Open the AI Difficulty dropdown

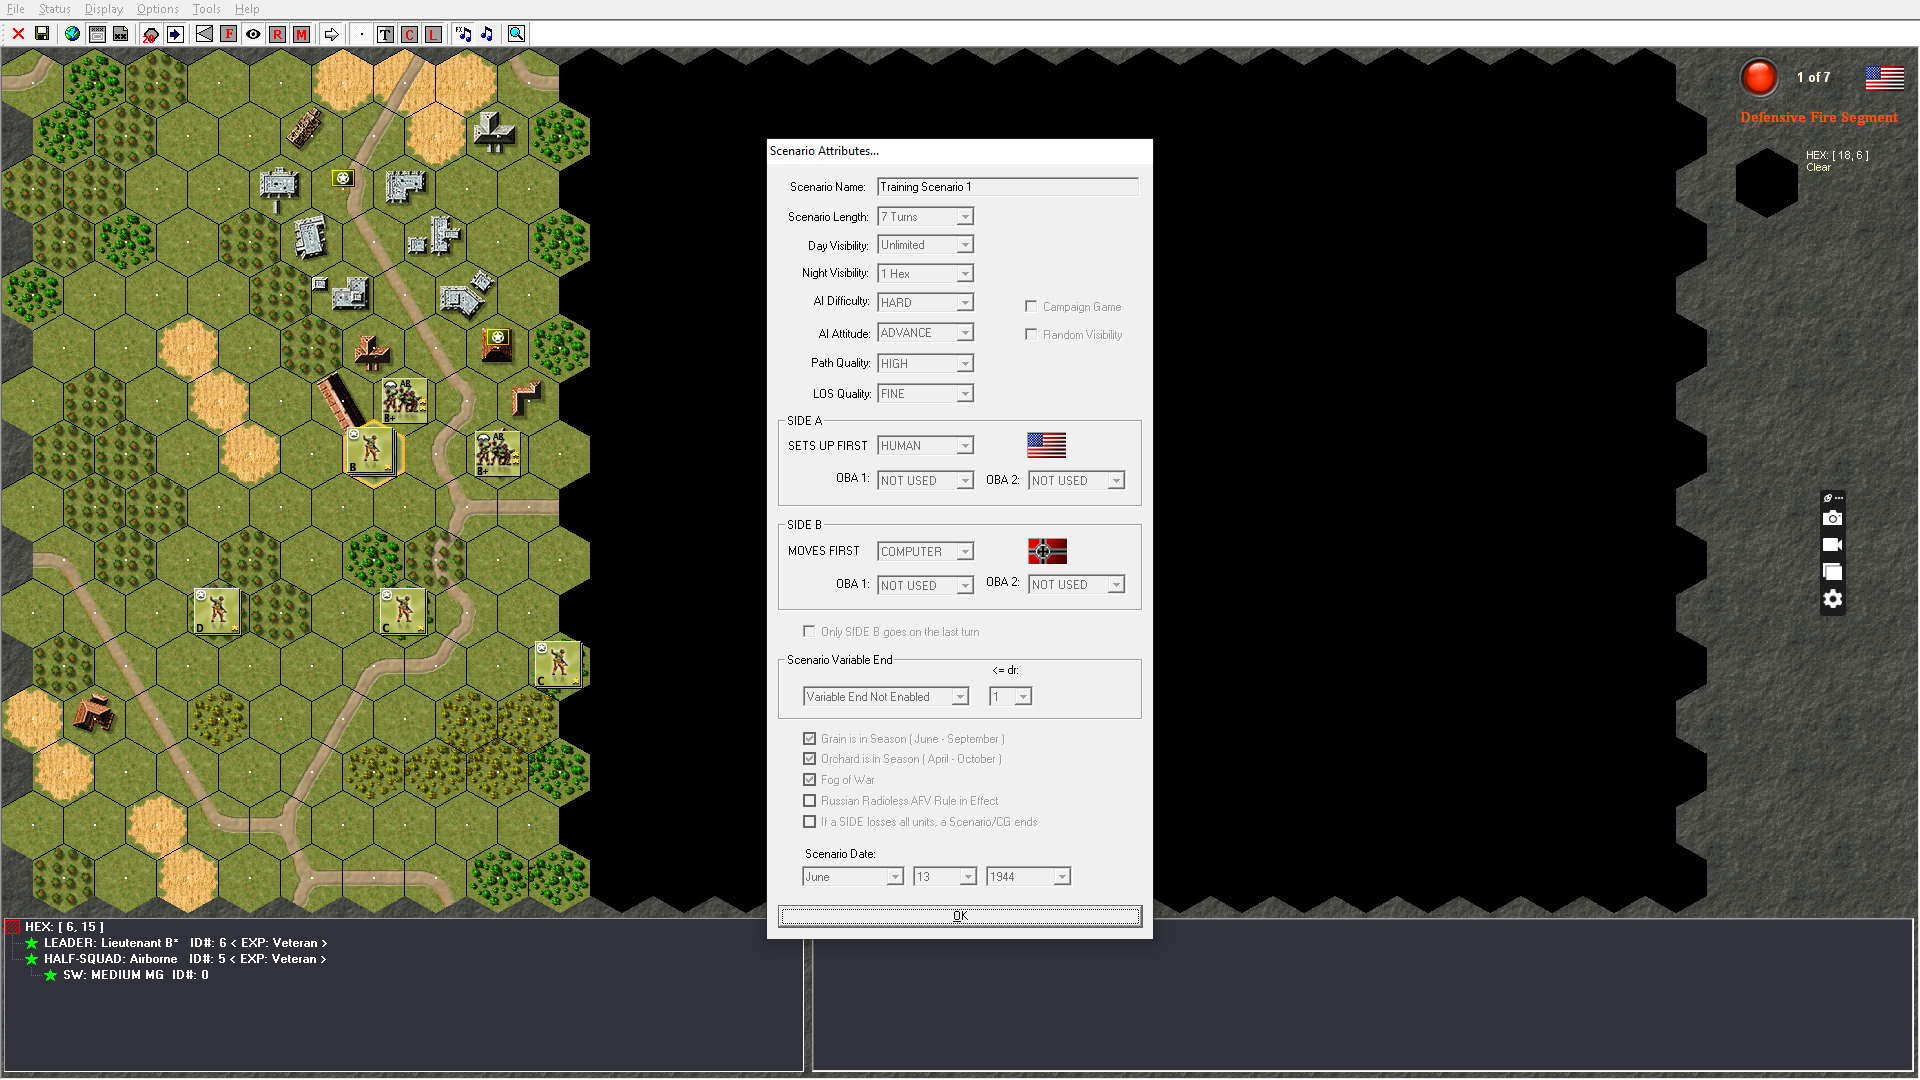click(x=964, y=303)
